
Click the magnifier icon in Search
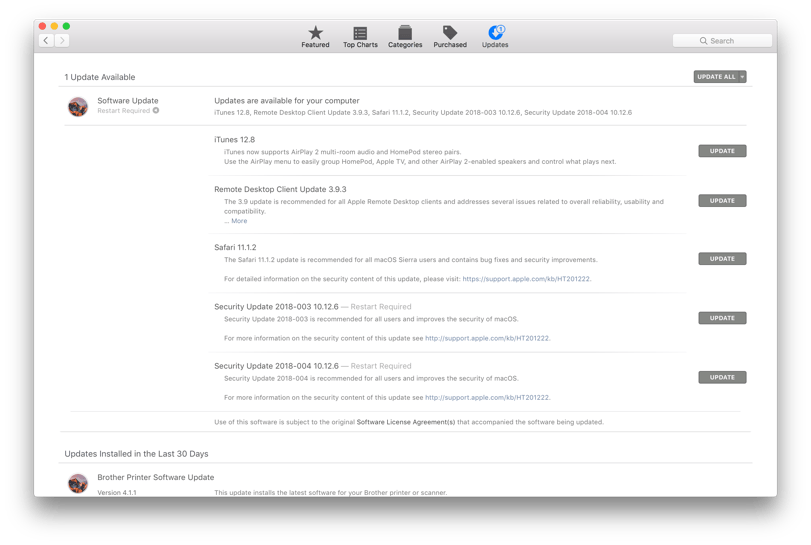(x=703, y=41)
